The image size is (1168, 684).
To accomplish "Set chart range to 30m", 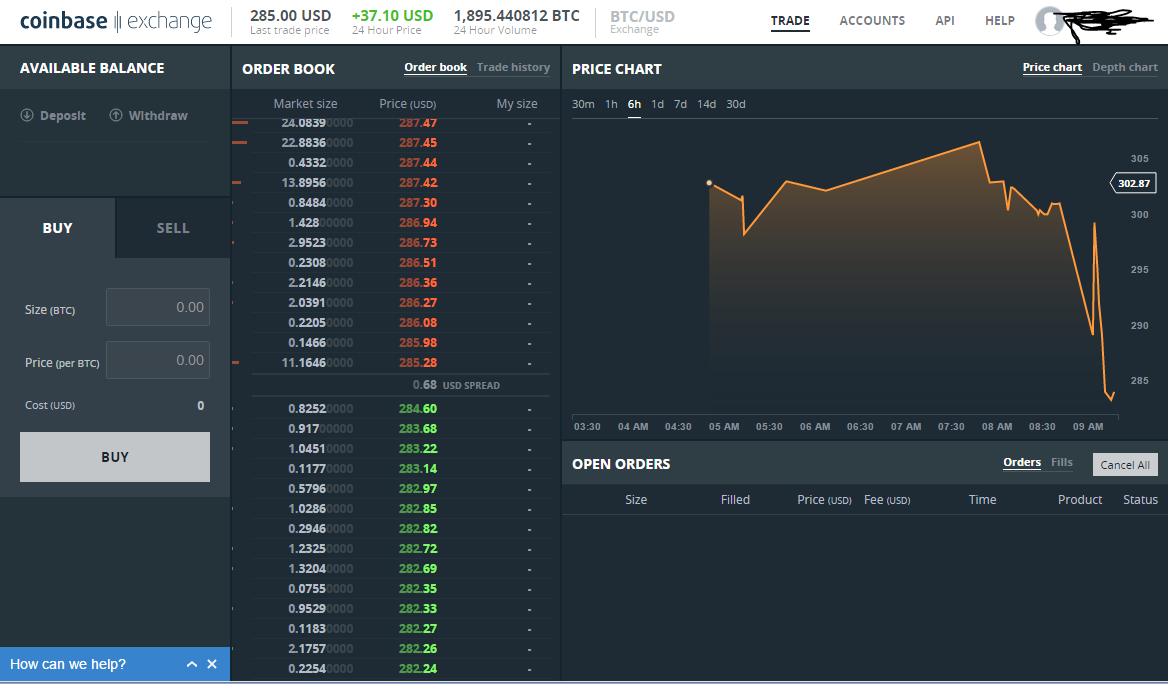I will coord(583,104).
